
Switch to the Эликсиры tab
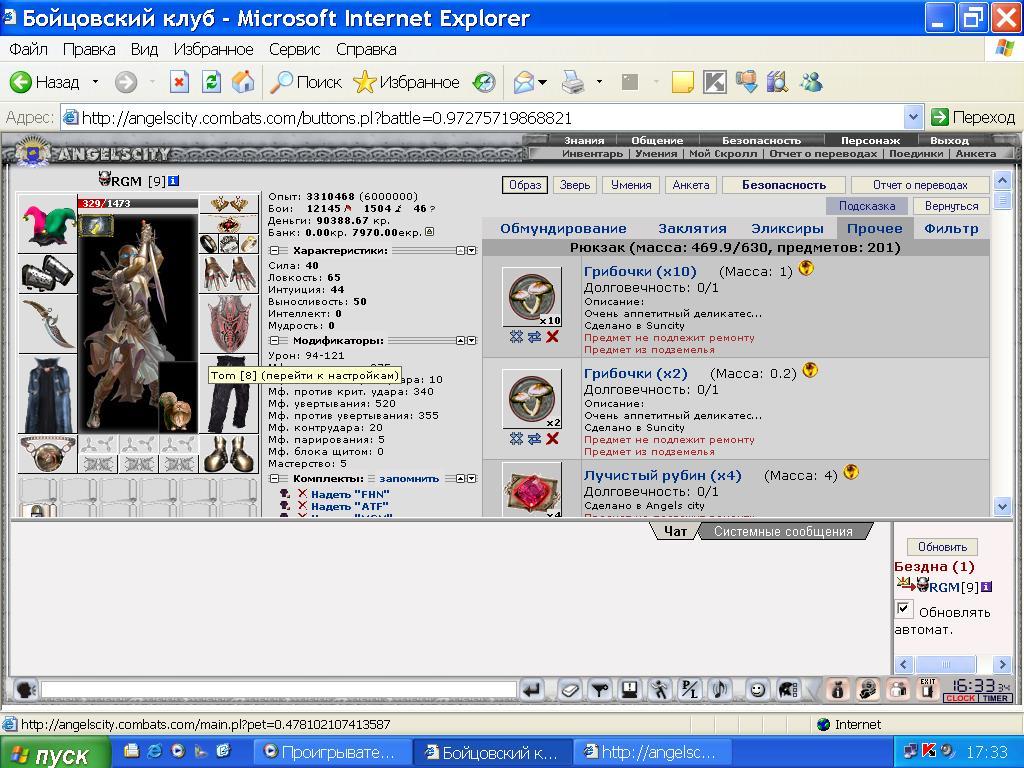787,229
